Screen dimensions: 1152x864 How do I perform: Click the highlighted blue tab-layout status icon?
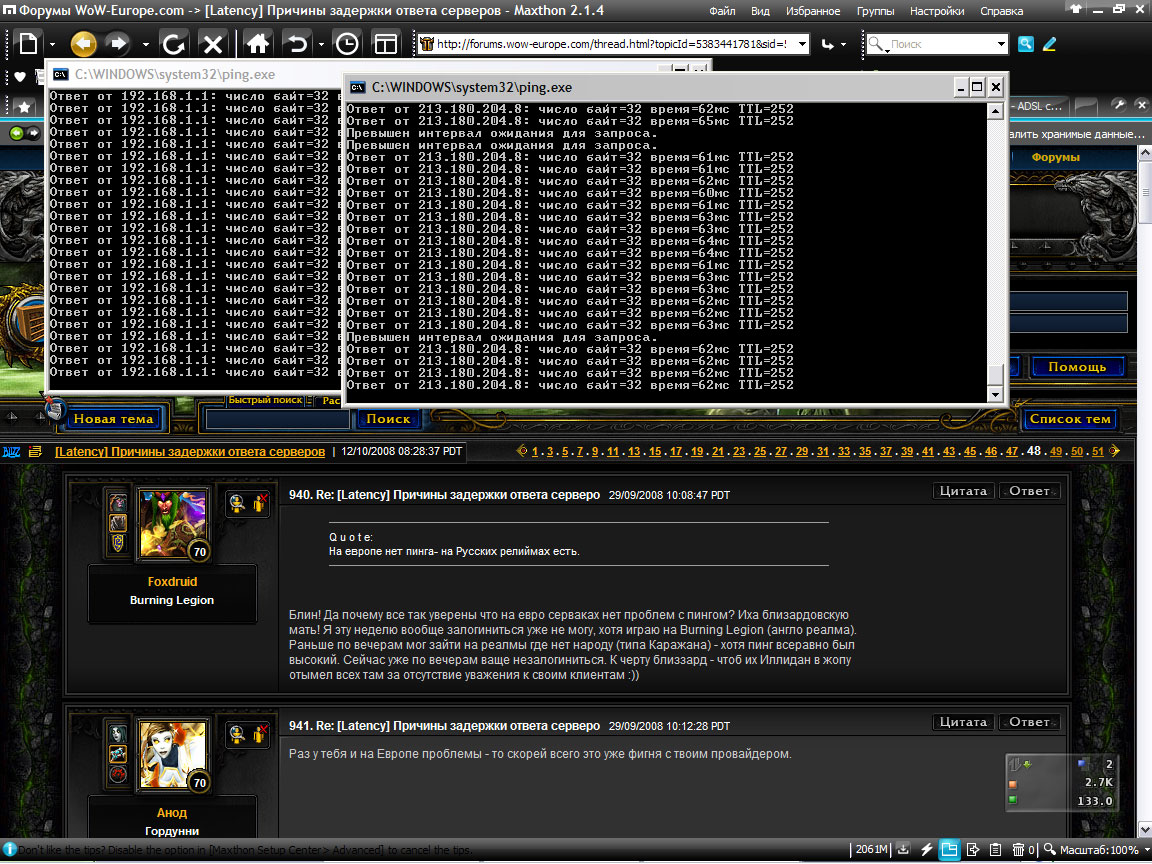[x=949, y=849]
